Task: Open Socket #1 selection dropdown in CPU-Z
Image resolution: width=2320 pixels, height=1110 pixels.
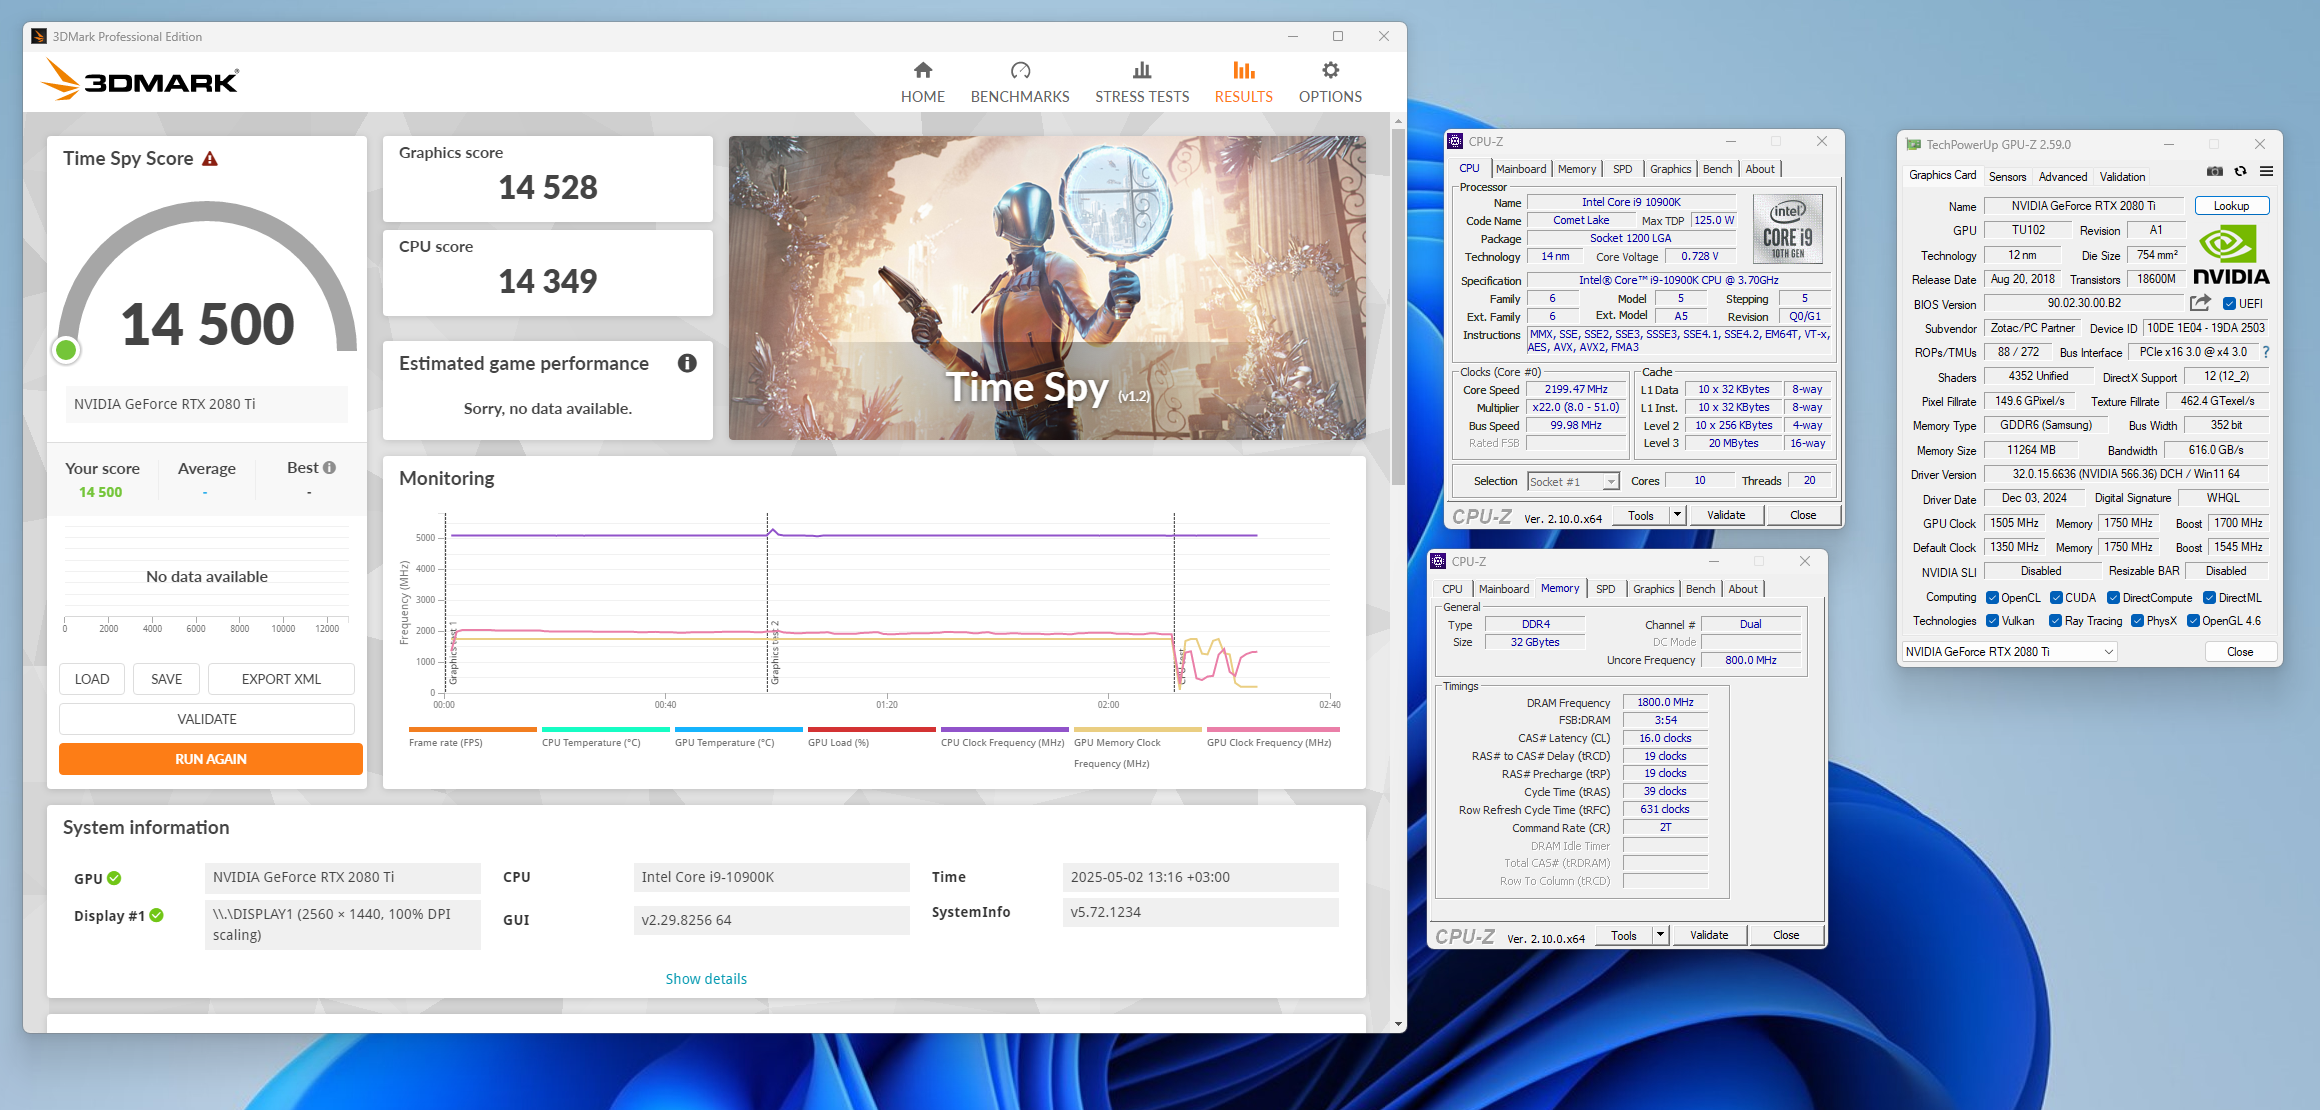Action: tap(1573, 482)
